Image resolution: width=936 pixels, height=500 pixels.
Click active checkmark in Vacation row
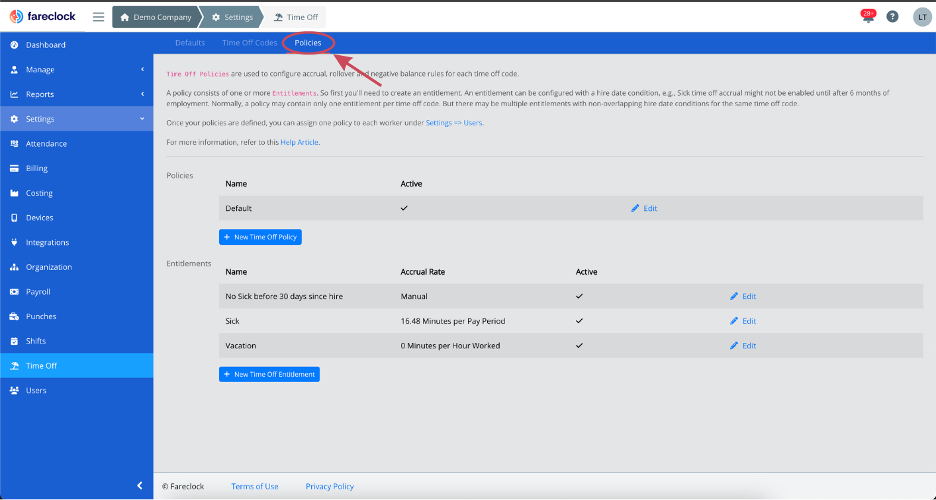[x=580, y=345]
